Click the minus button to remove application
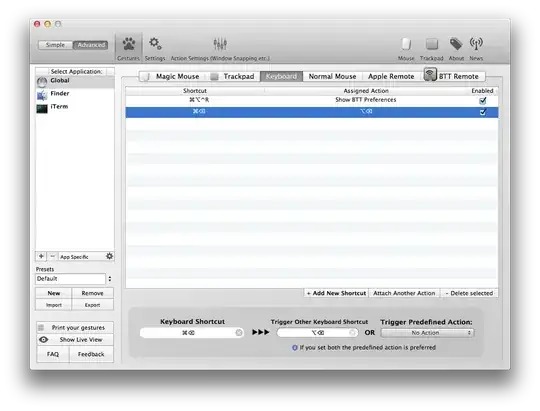Viewport: 540px width, 411px height. pyautogui.click(x=52, y=256)
